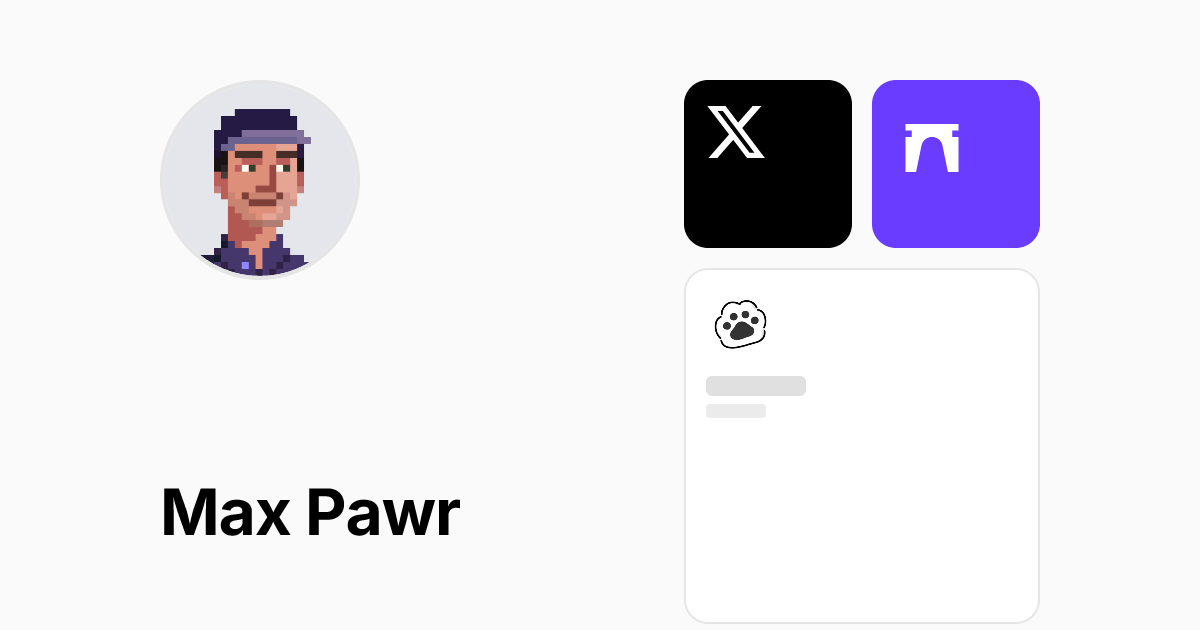Click blank lower area of the white card
The image size is (1200, 630).
point(862,530)
